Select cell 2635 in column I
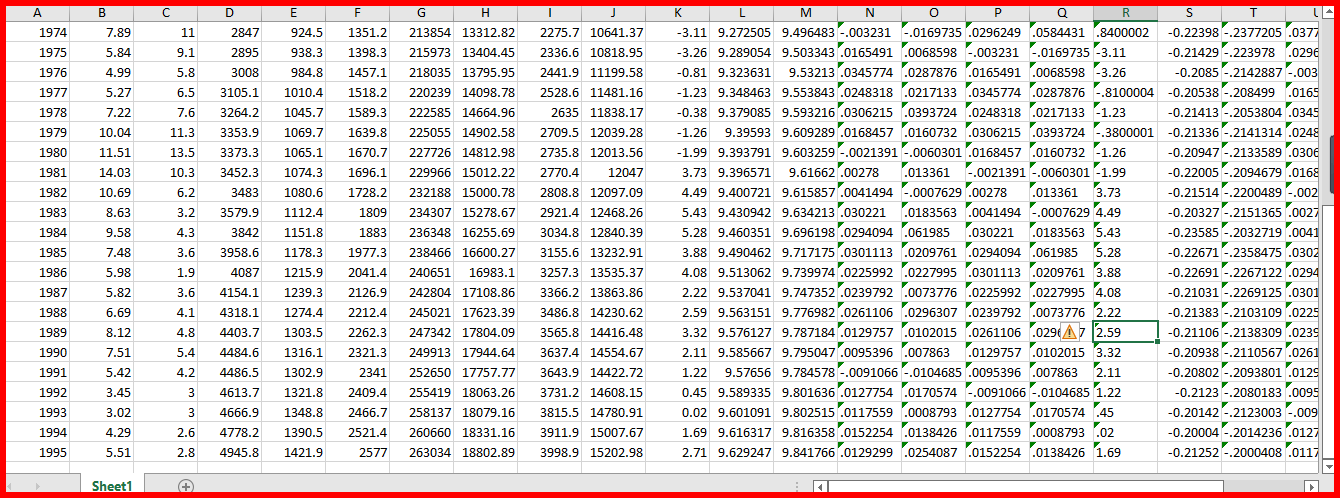Image resolution: width=1340 pixels, height=498 pixels. click(549, 113)
